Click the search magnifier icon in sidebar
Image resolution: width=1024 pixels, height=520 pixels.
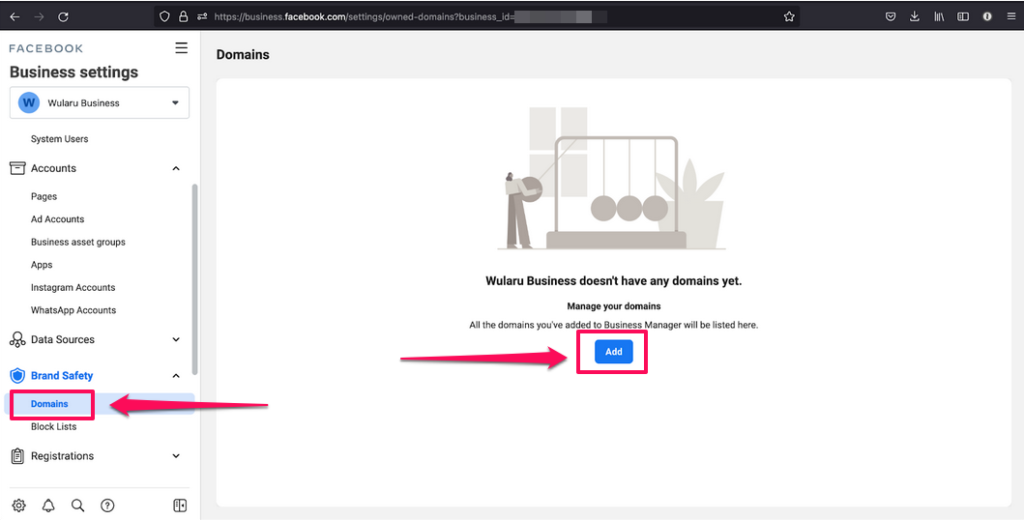click(78, 505)
